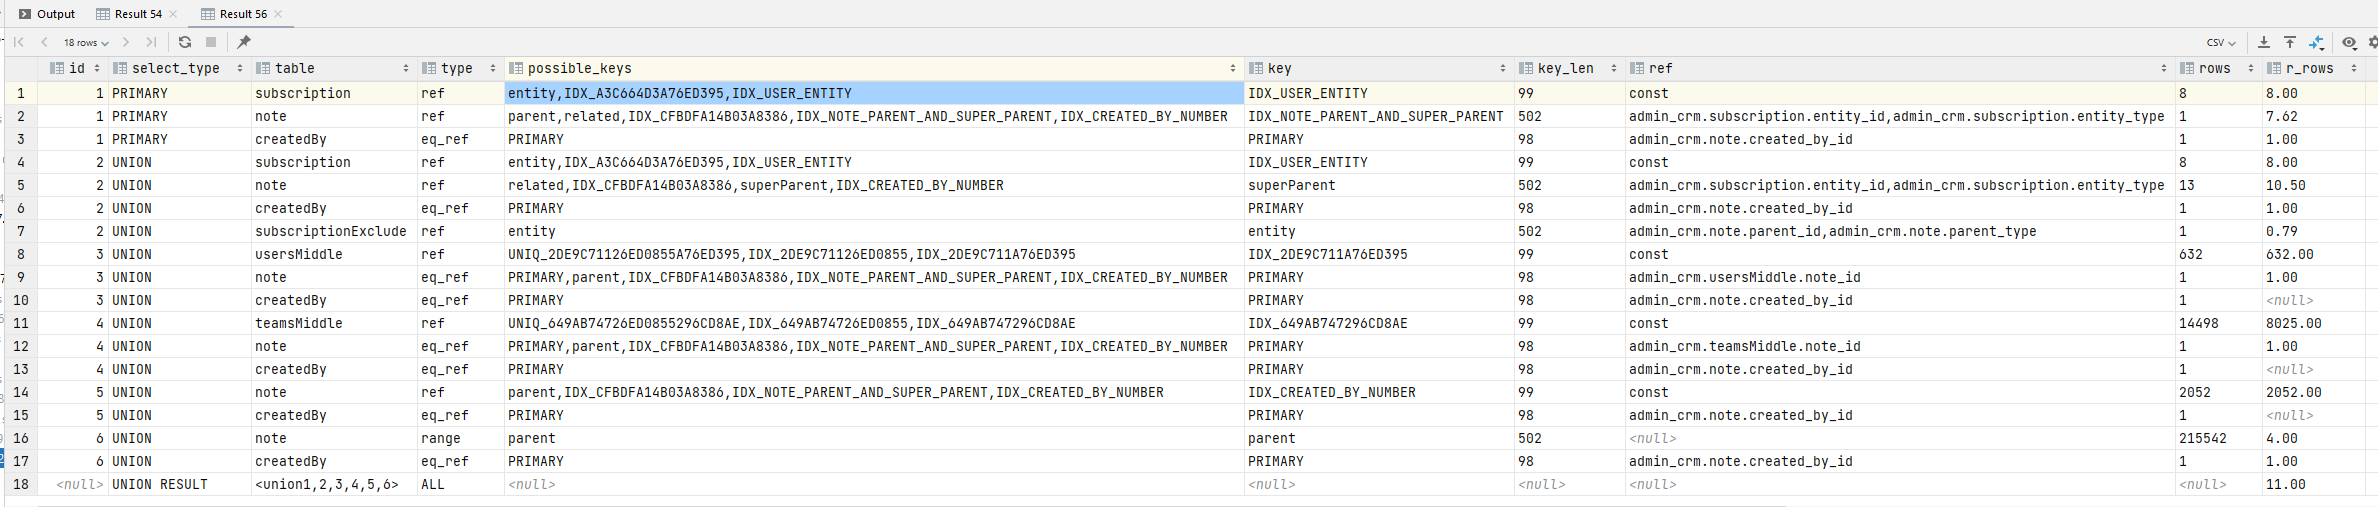Click the select_type column header
Image resolution: width=2378 pixels, height=507 pixels.
175,68
